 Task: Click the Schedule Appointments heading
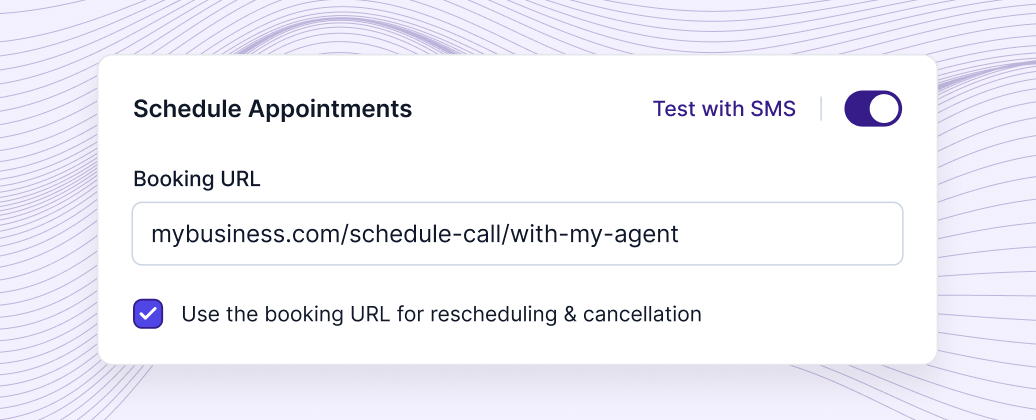pyautogui.click(x=272, y=109)
